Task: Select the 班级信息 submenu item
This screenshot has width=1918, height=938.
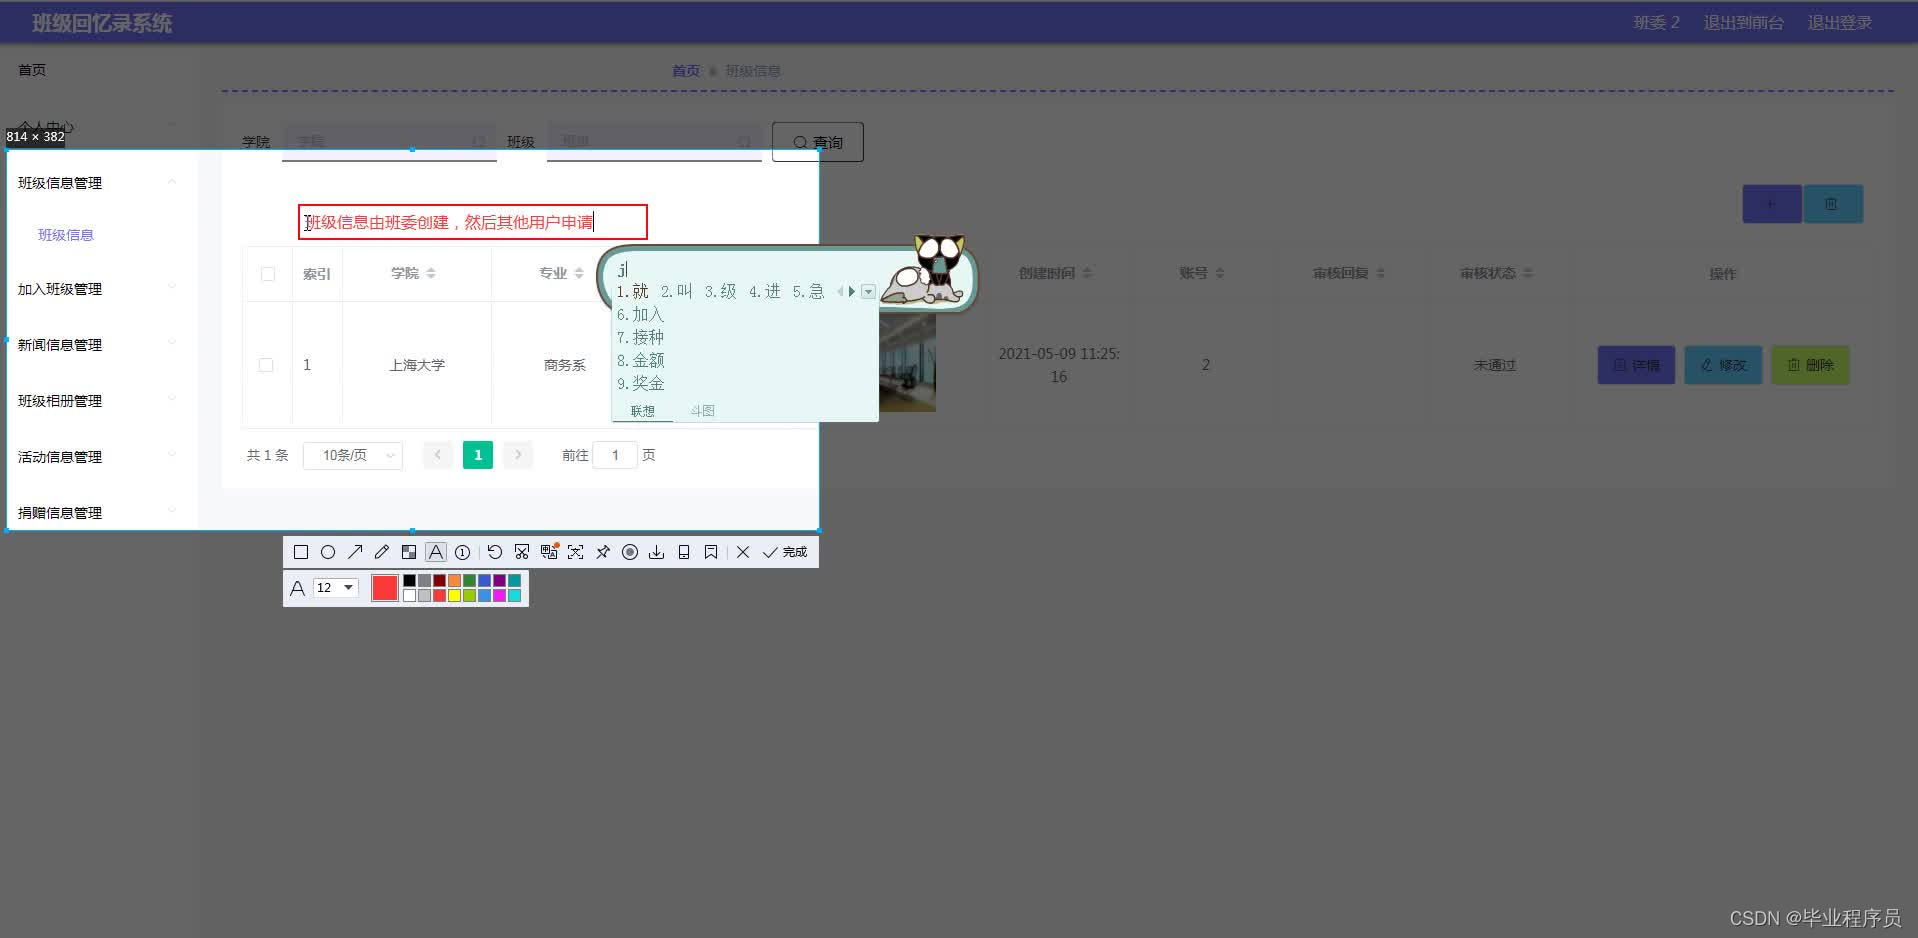Action: 66,235
